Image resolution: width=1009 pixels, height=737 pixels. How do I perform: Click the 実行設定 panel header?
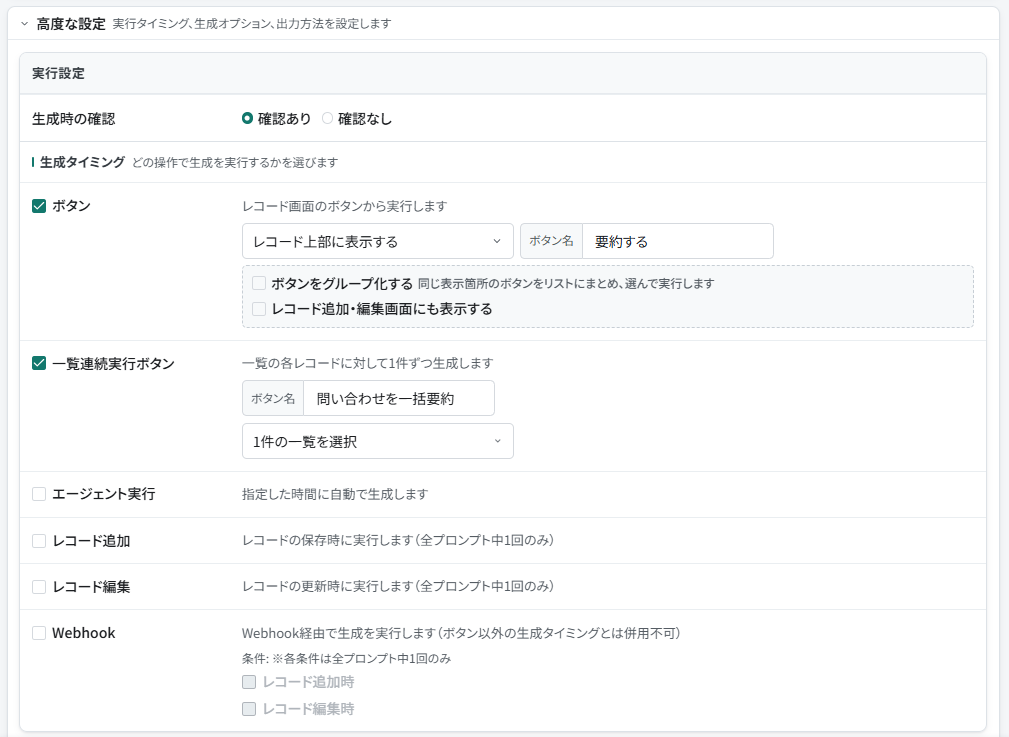click(x=503, y=73)
